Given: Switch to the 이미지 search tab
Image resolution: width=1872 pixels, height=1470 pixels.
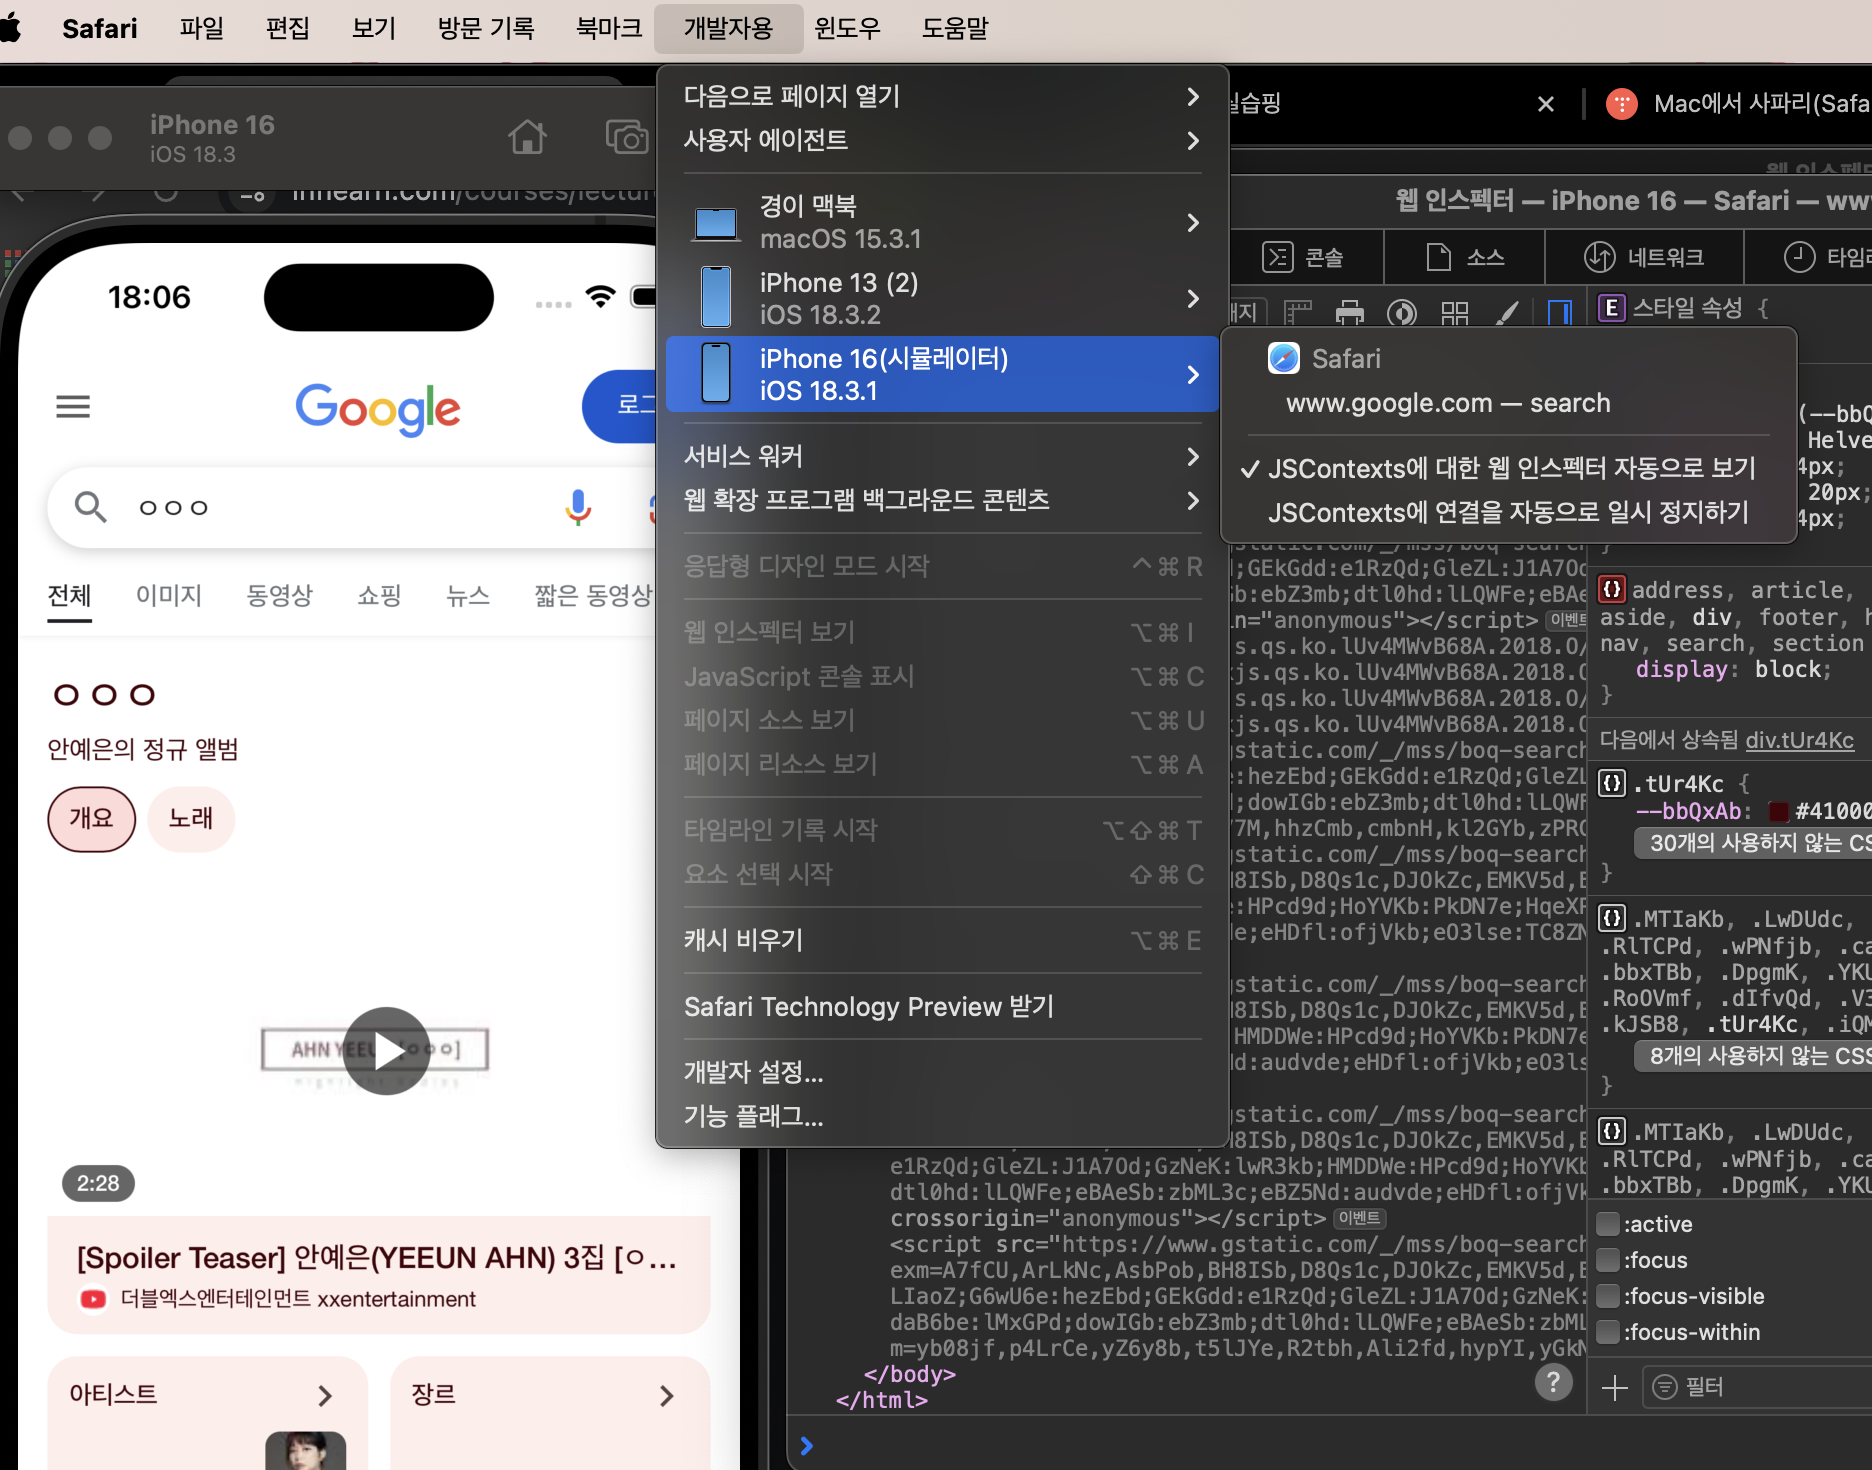Looking at the screenshot, I should (169, 596).
